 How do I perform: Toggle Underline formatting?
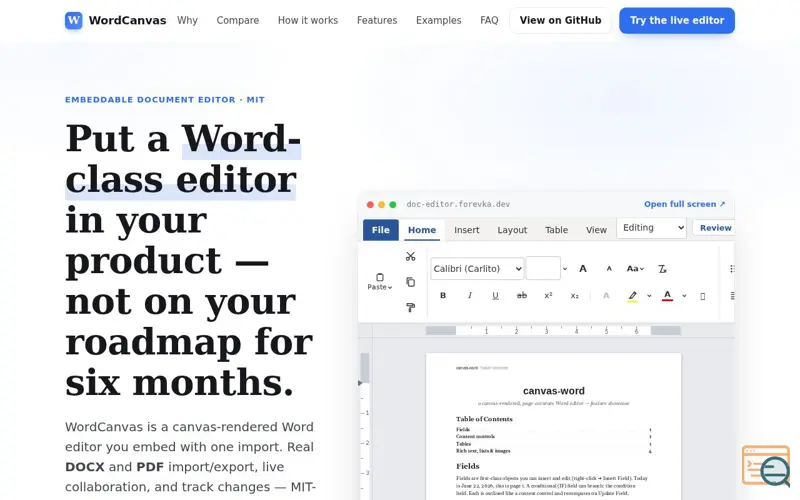coord(495,295)
